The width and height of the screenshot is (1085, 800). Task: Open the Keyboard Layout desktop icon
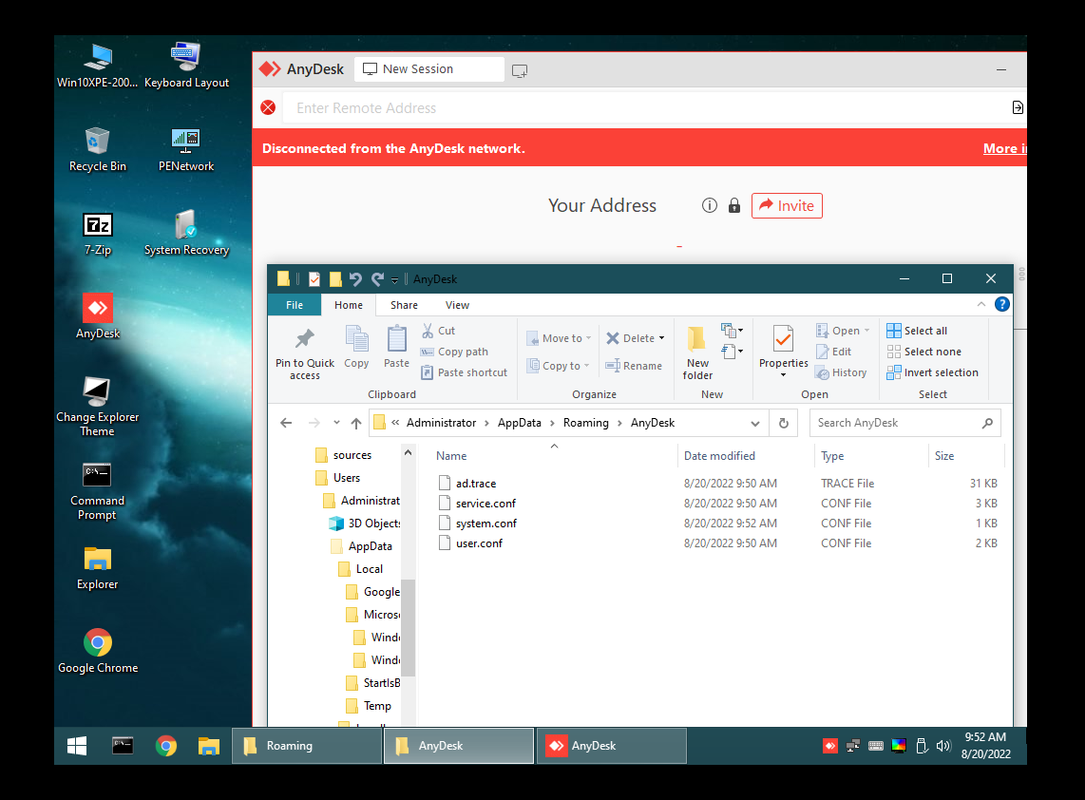tap(186, 66)
